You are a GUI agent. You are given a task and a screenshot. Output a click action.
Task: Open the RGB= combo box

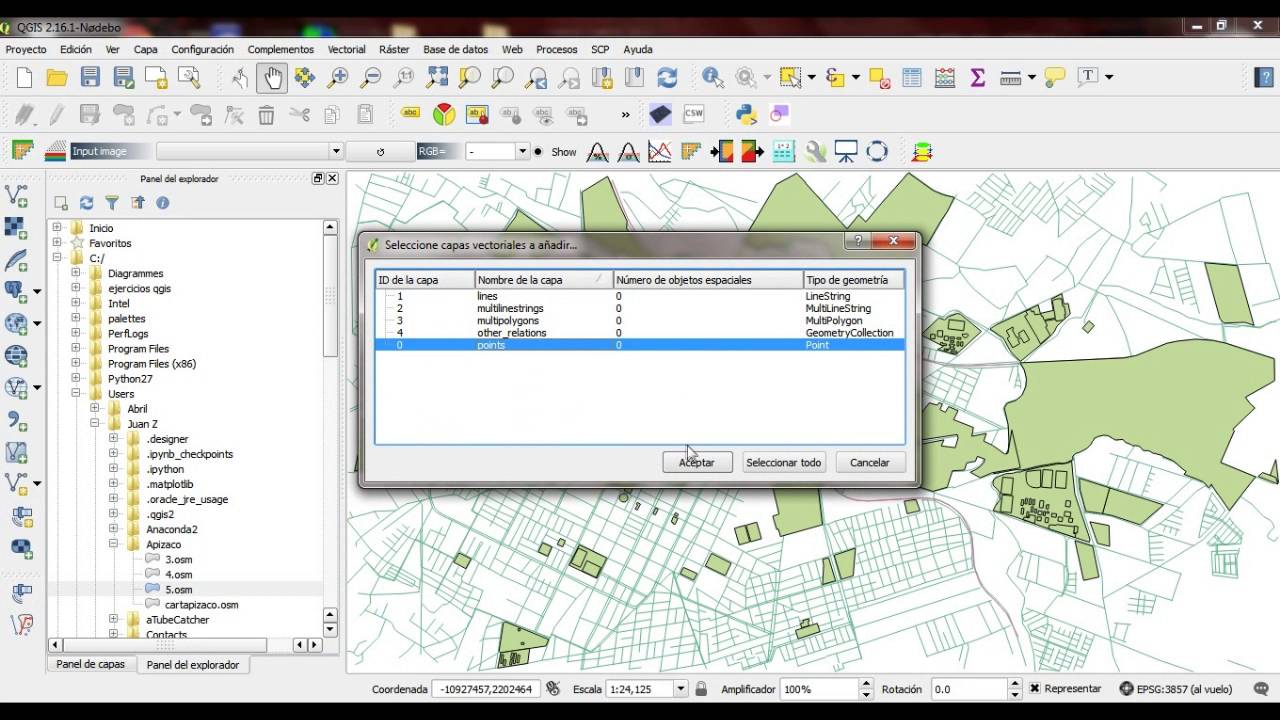[x=497, y=152]
